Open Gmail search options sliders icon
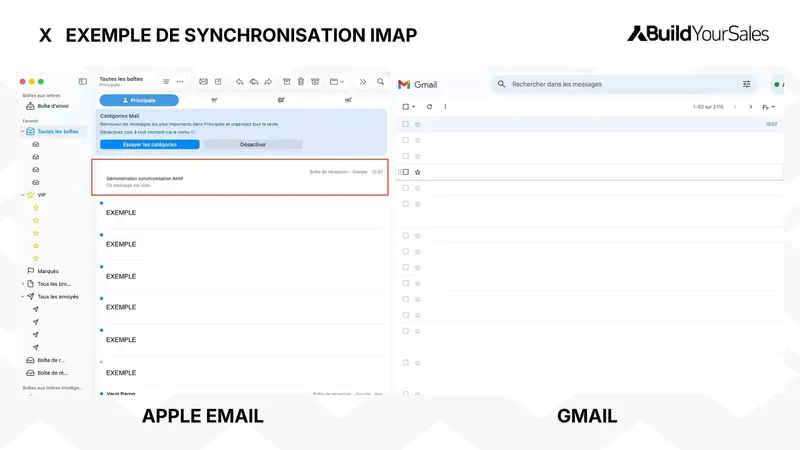 (746, 84)
